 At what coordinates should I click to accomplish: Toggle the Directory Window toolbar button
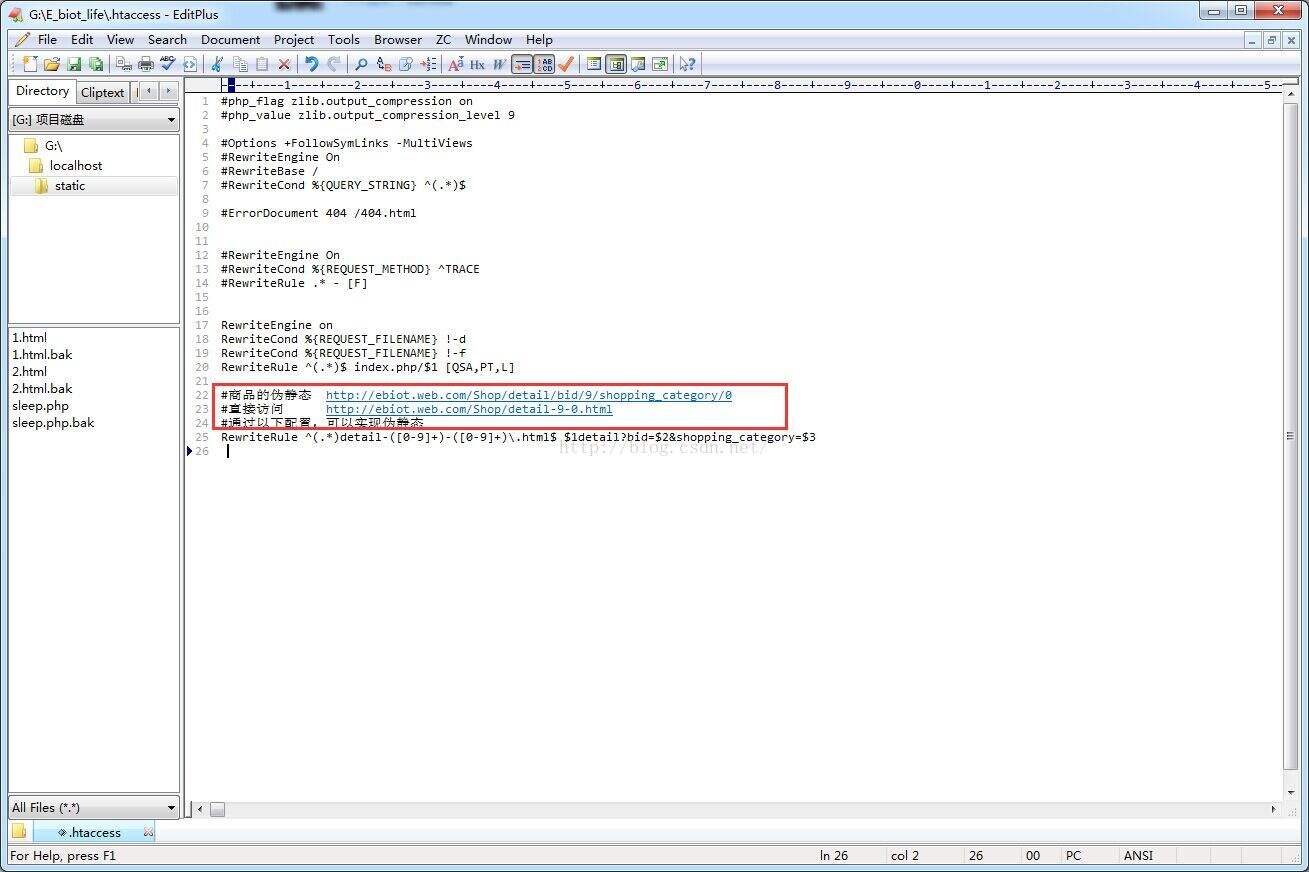click(616, 64)
